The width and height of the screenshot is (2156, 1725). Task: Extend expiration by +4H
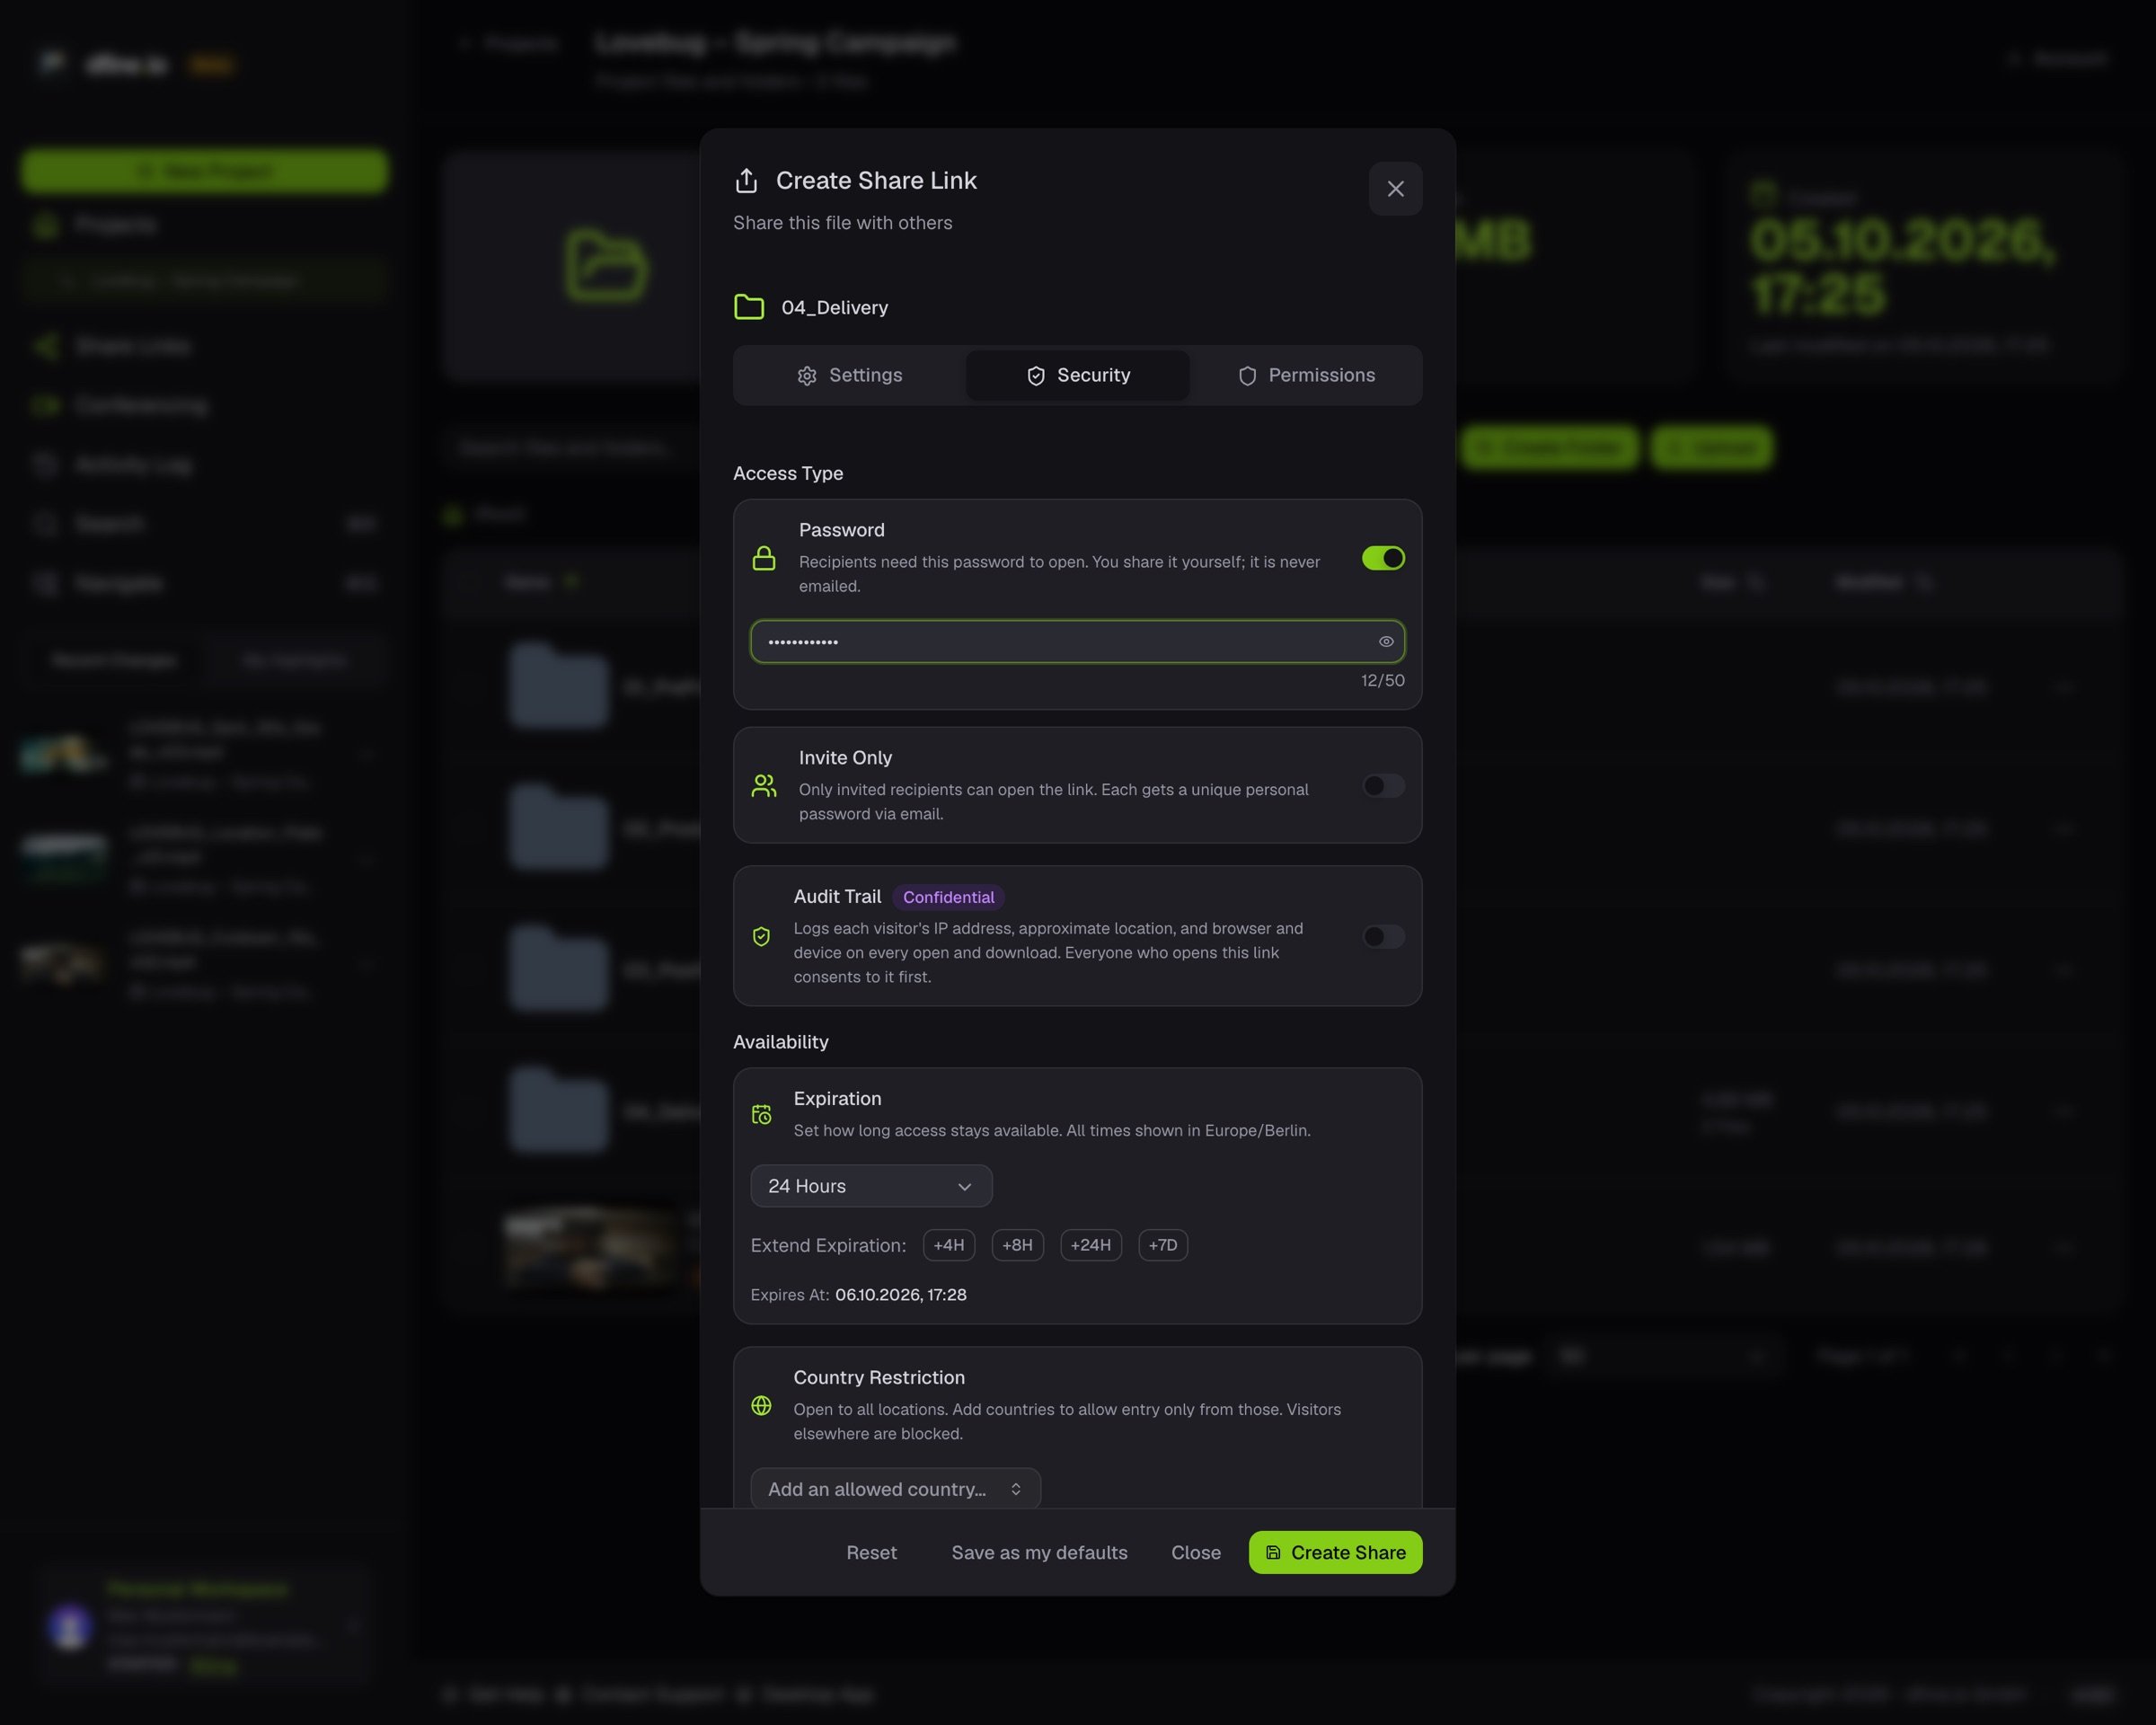tap(948, 1245)
